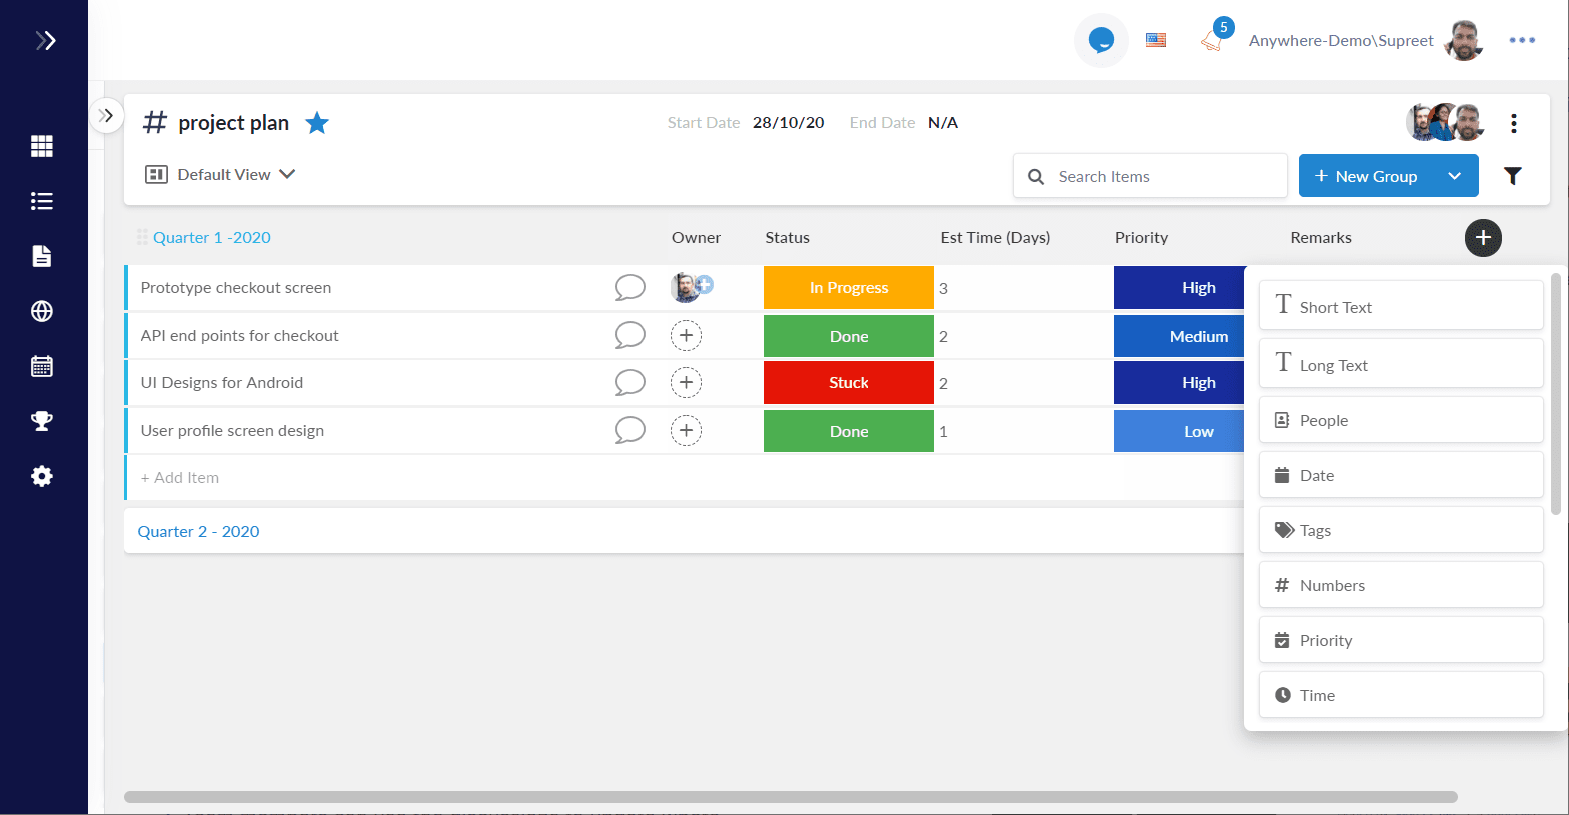This screenshot has width=1569, height=815.
Task: Open the trophy icon in sidebar
Action: 42,421
